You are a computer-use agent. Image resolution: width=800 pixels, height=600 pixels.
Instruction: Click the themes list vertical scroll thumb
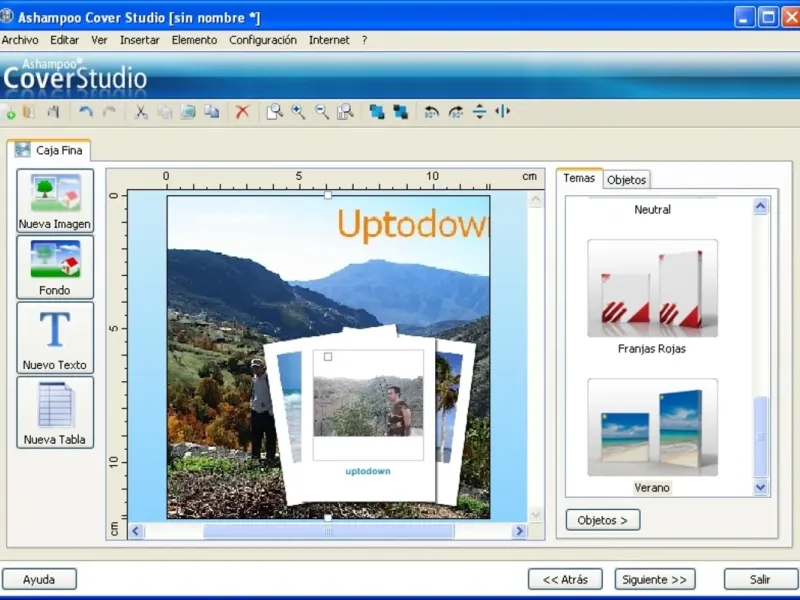pos(760,437)
